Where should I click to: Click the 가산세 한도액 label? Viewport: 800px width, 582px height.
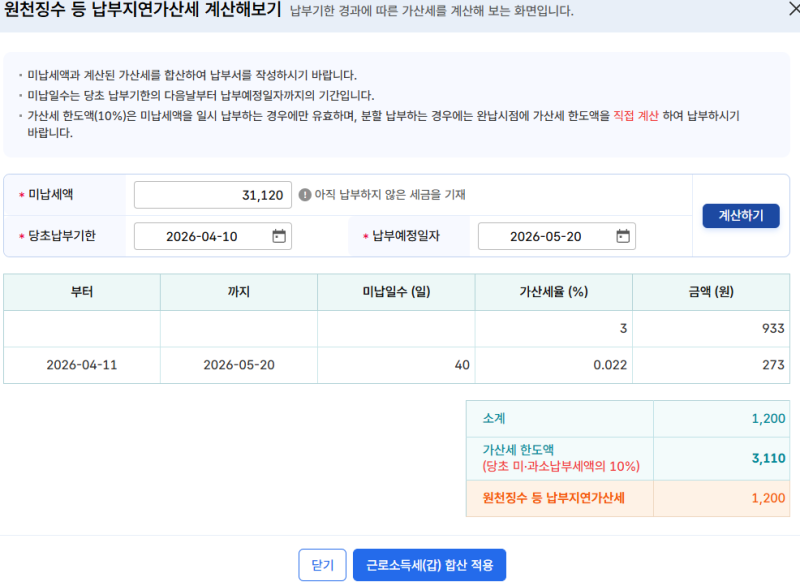(518, 450)
